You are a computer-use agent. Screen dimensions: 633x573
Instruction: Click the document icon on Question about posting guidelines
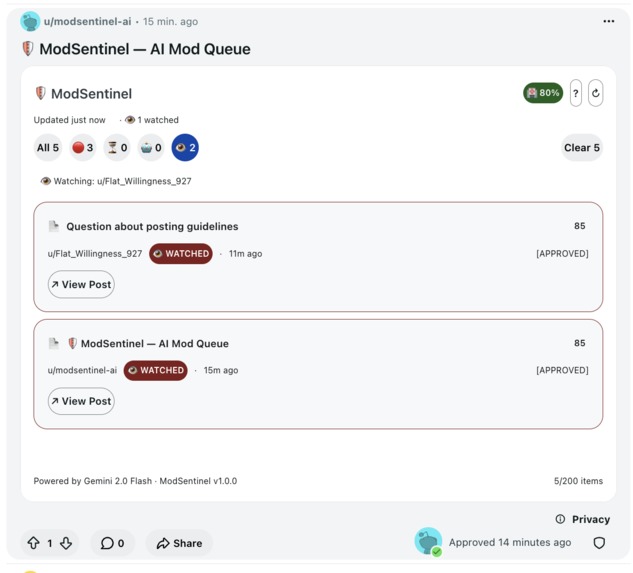tap(54, 226)
